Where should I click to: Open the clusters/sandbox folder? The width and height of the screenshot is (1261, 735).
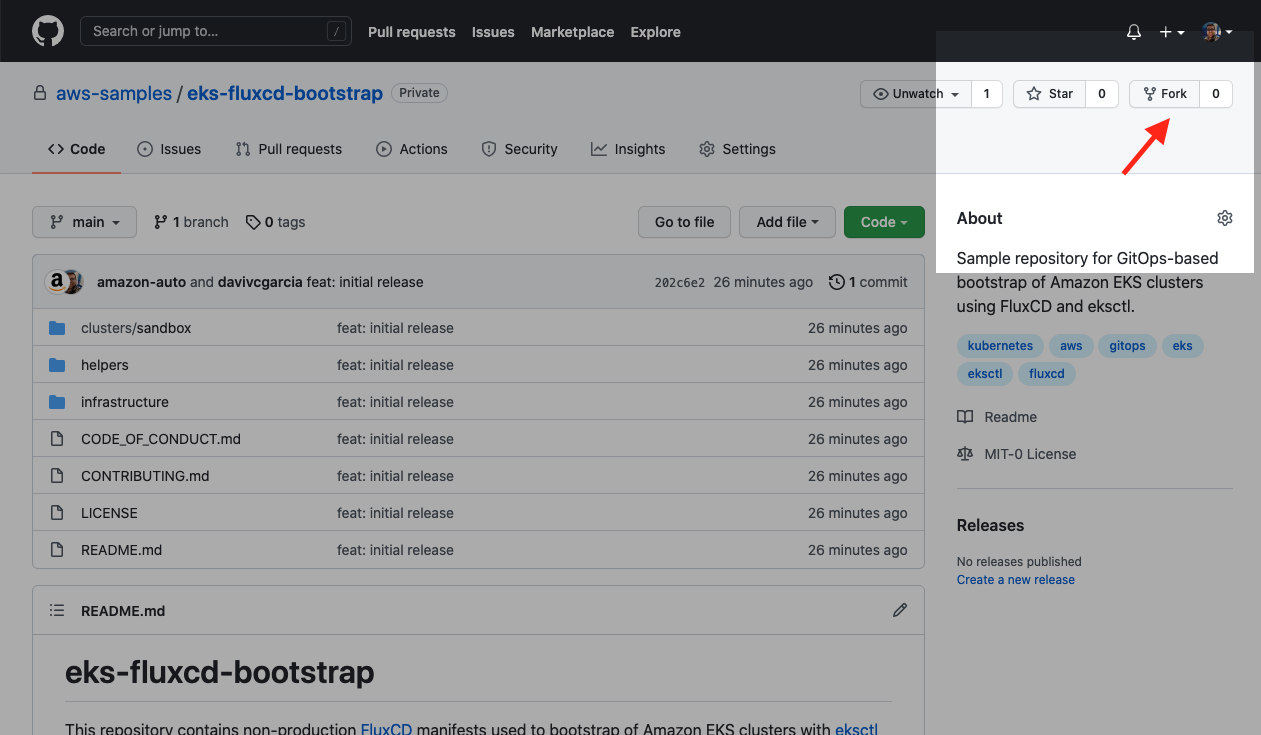point(136,328)
